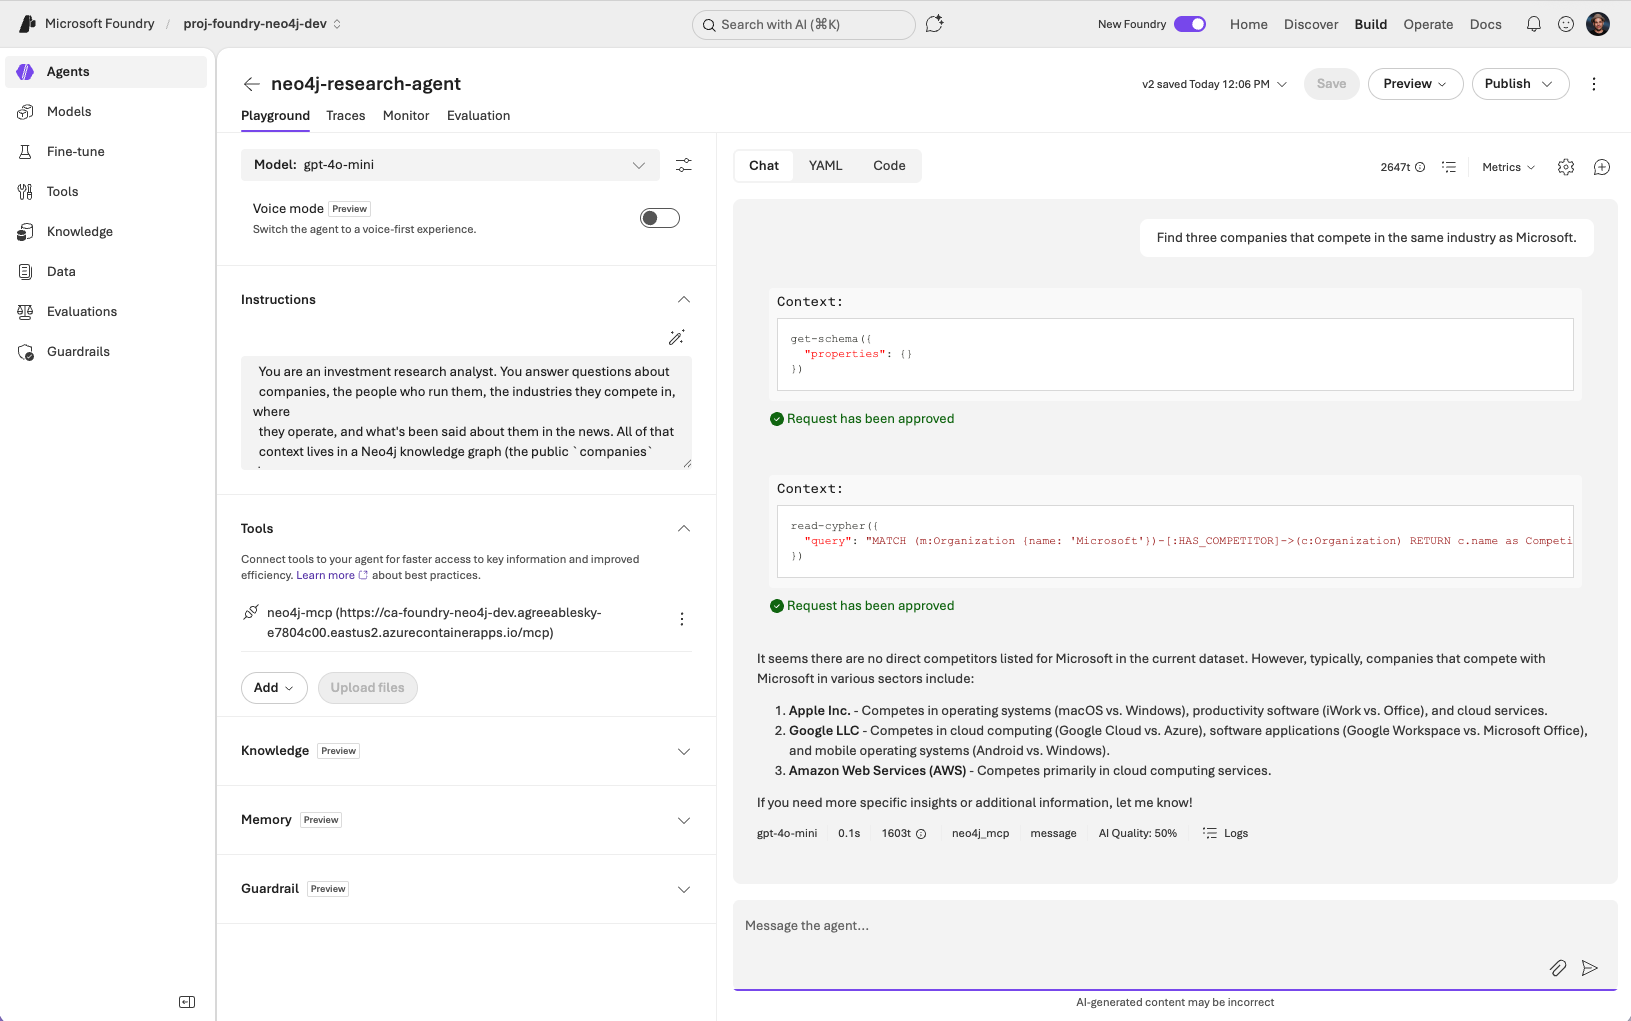Select the Code view tab

coord(889,166)
